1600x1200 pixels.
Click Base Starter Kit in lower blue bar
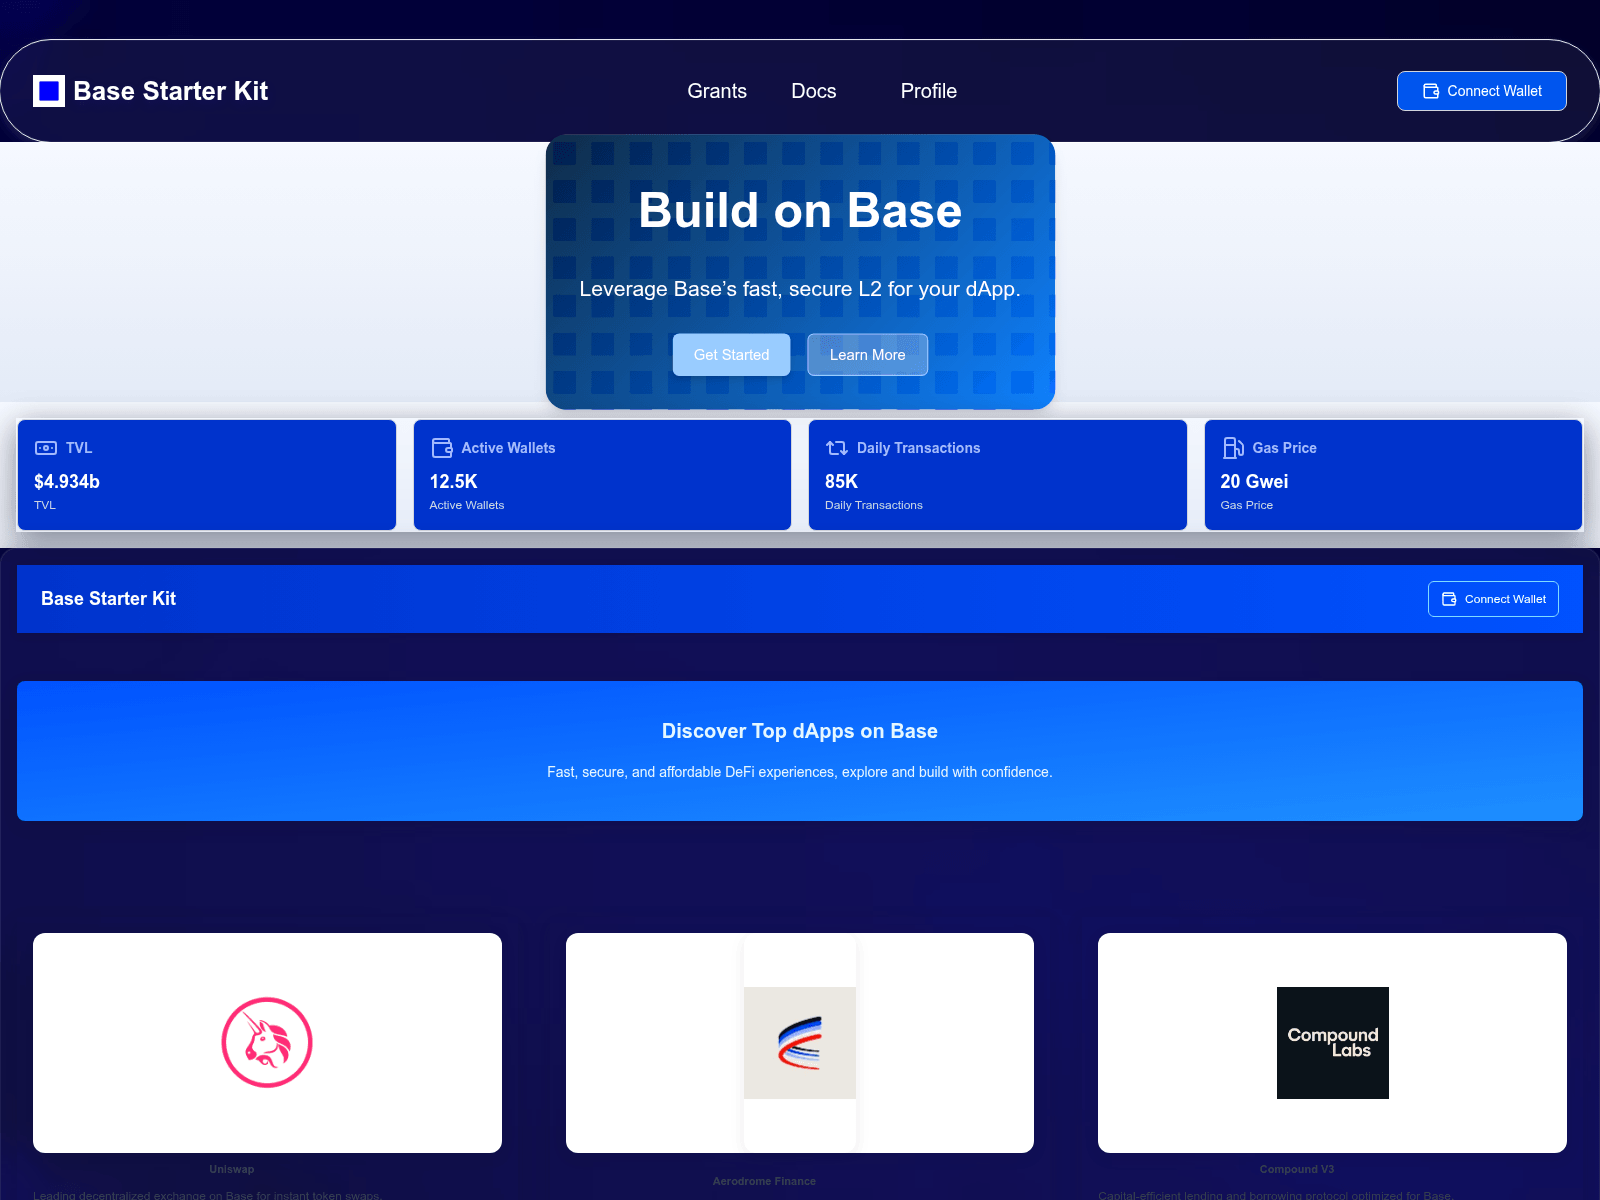(109, 599)
